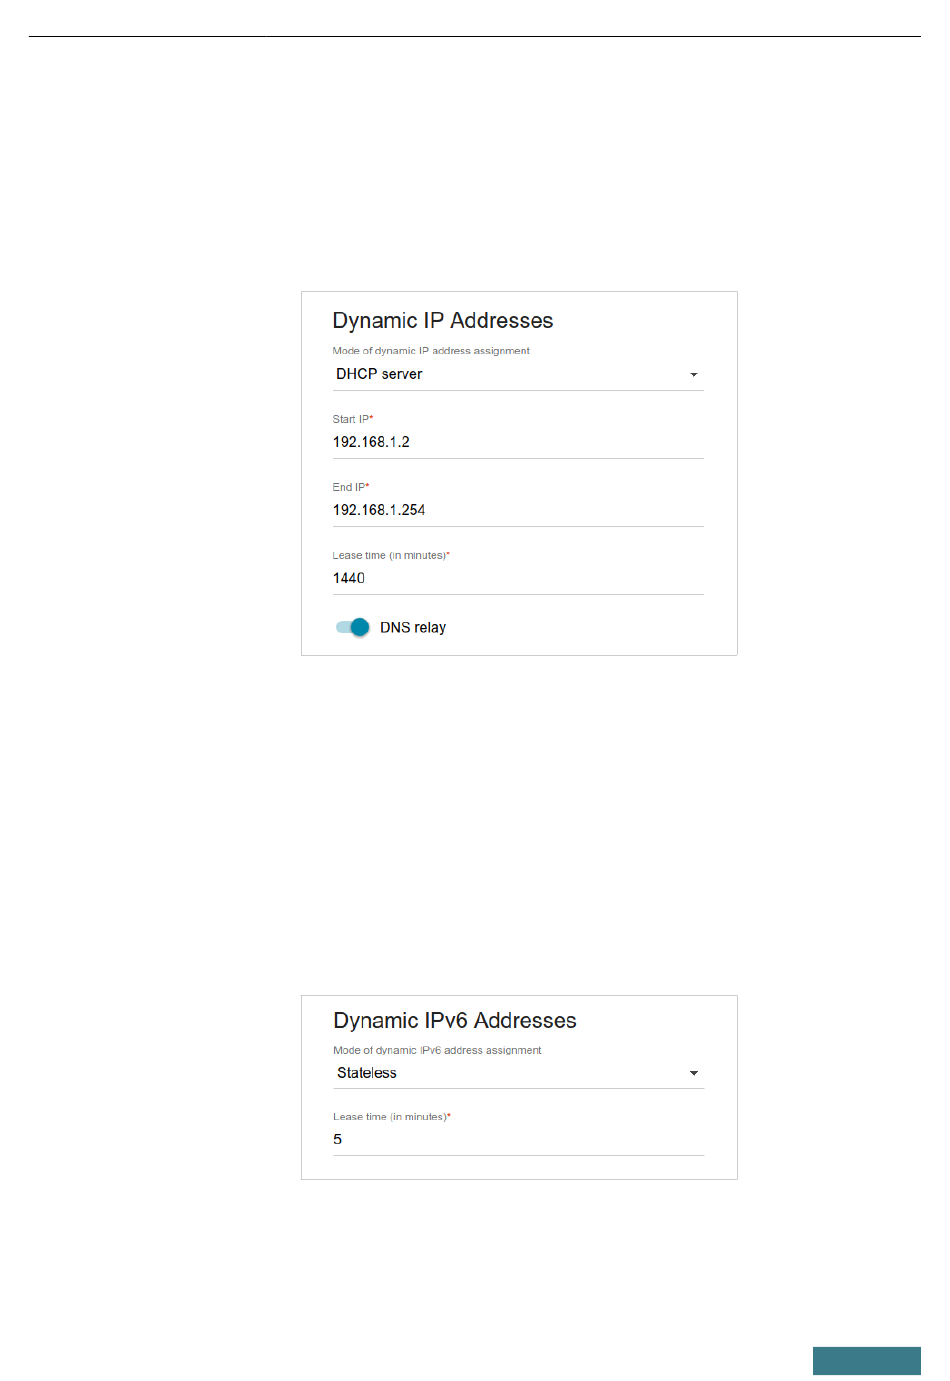This screenshot has height=1381, width=950.
Task: Click the arrow beside DHCP server
Action: pyautogui.click(x=694, y=374)
